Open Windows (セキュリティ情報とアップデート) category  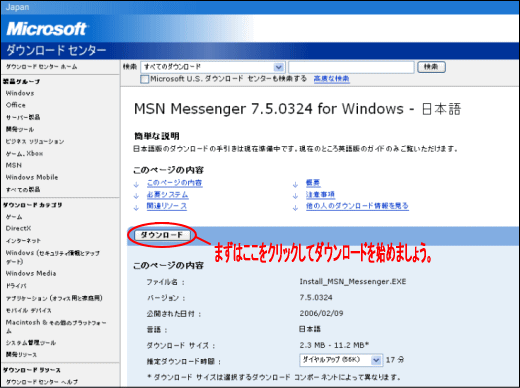tap(52, 257)
